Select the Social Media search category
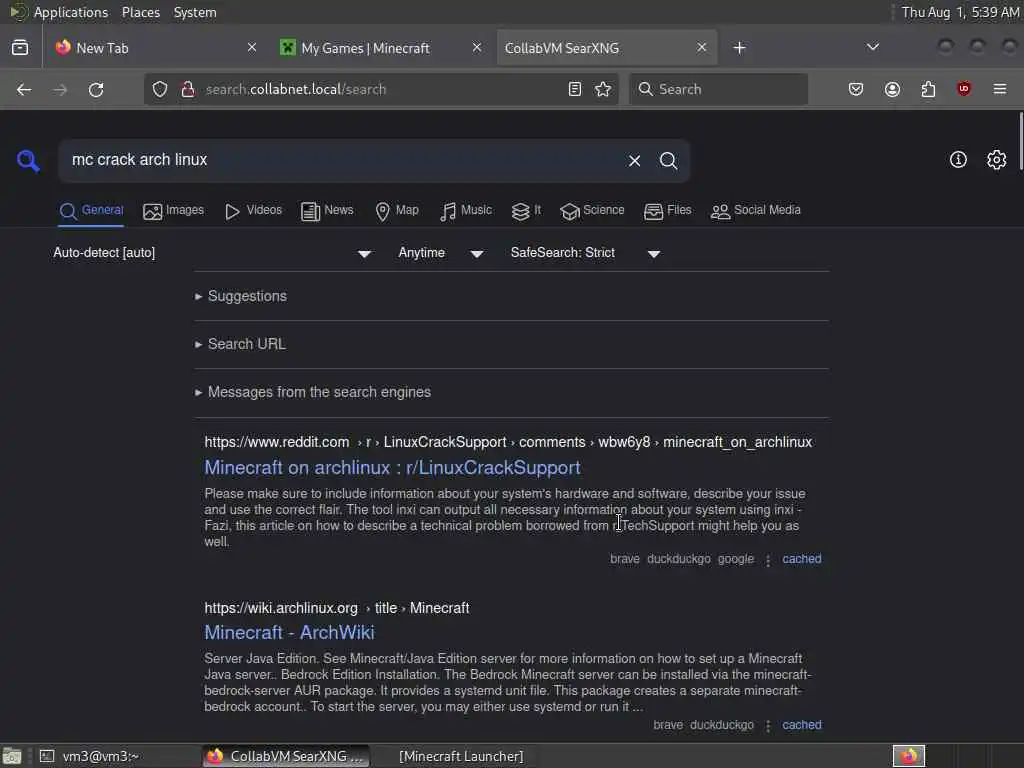 click(x=755, y=210)
